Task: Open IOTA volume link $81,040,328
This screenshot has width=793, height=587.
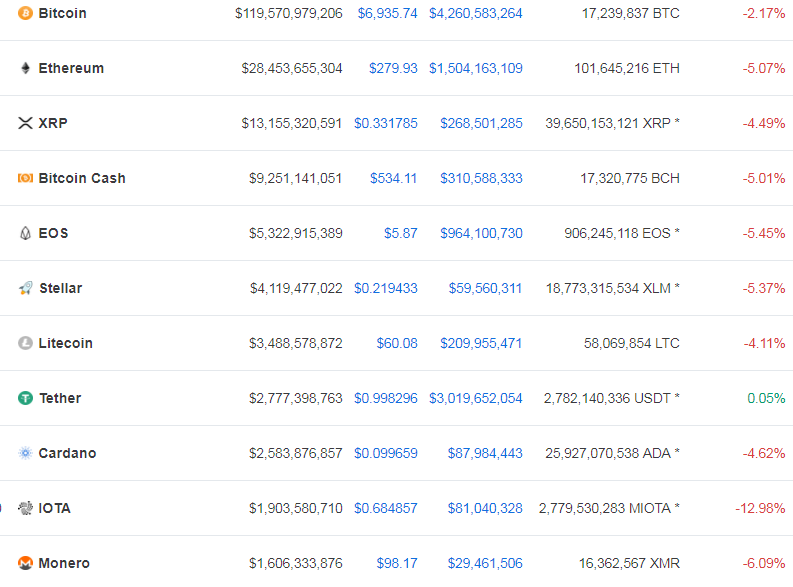Action: (485, 509)
